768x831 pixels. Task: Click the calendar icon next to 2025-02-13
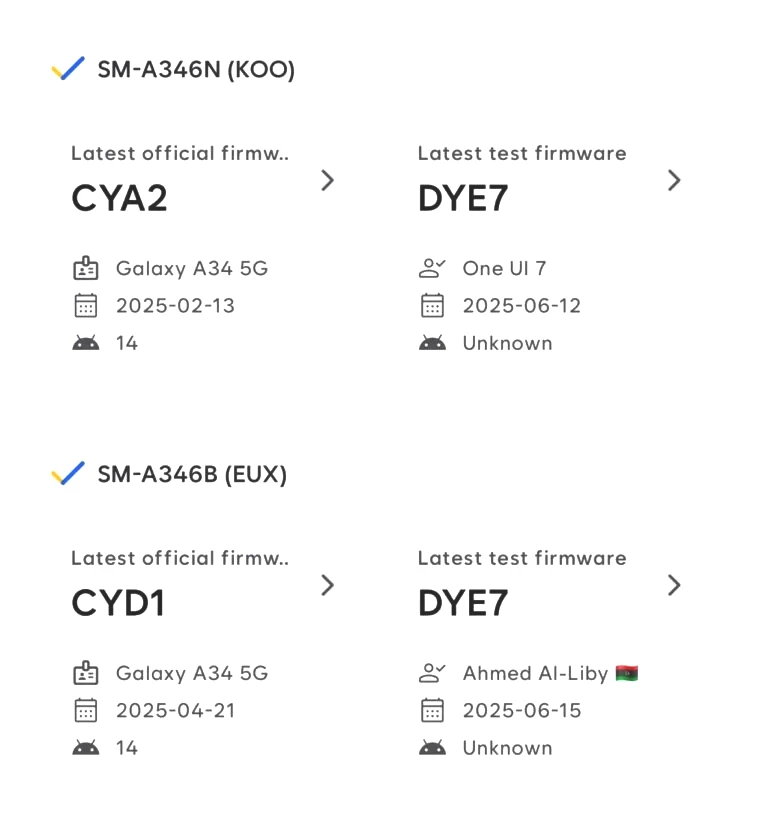tap(85, 305)
